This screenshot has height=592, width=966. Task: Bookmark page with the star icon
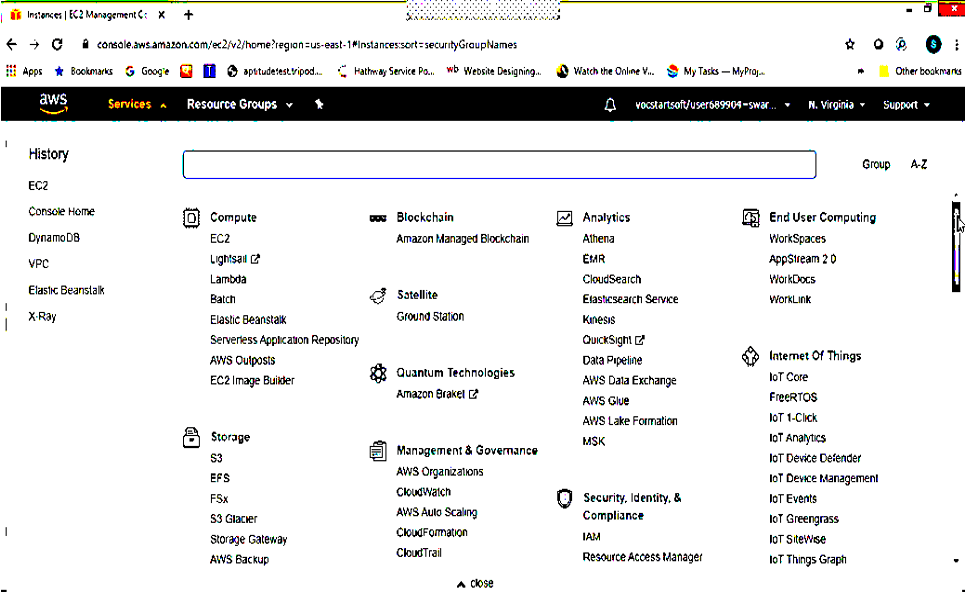(850, 45)
